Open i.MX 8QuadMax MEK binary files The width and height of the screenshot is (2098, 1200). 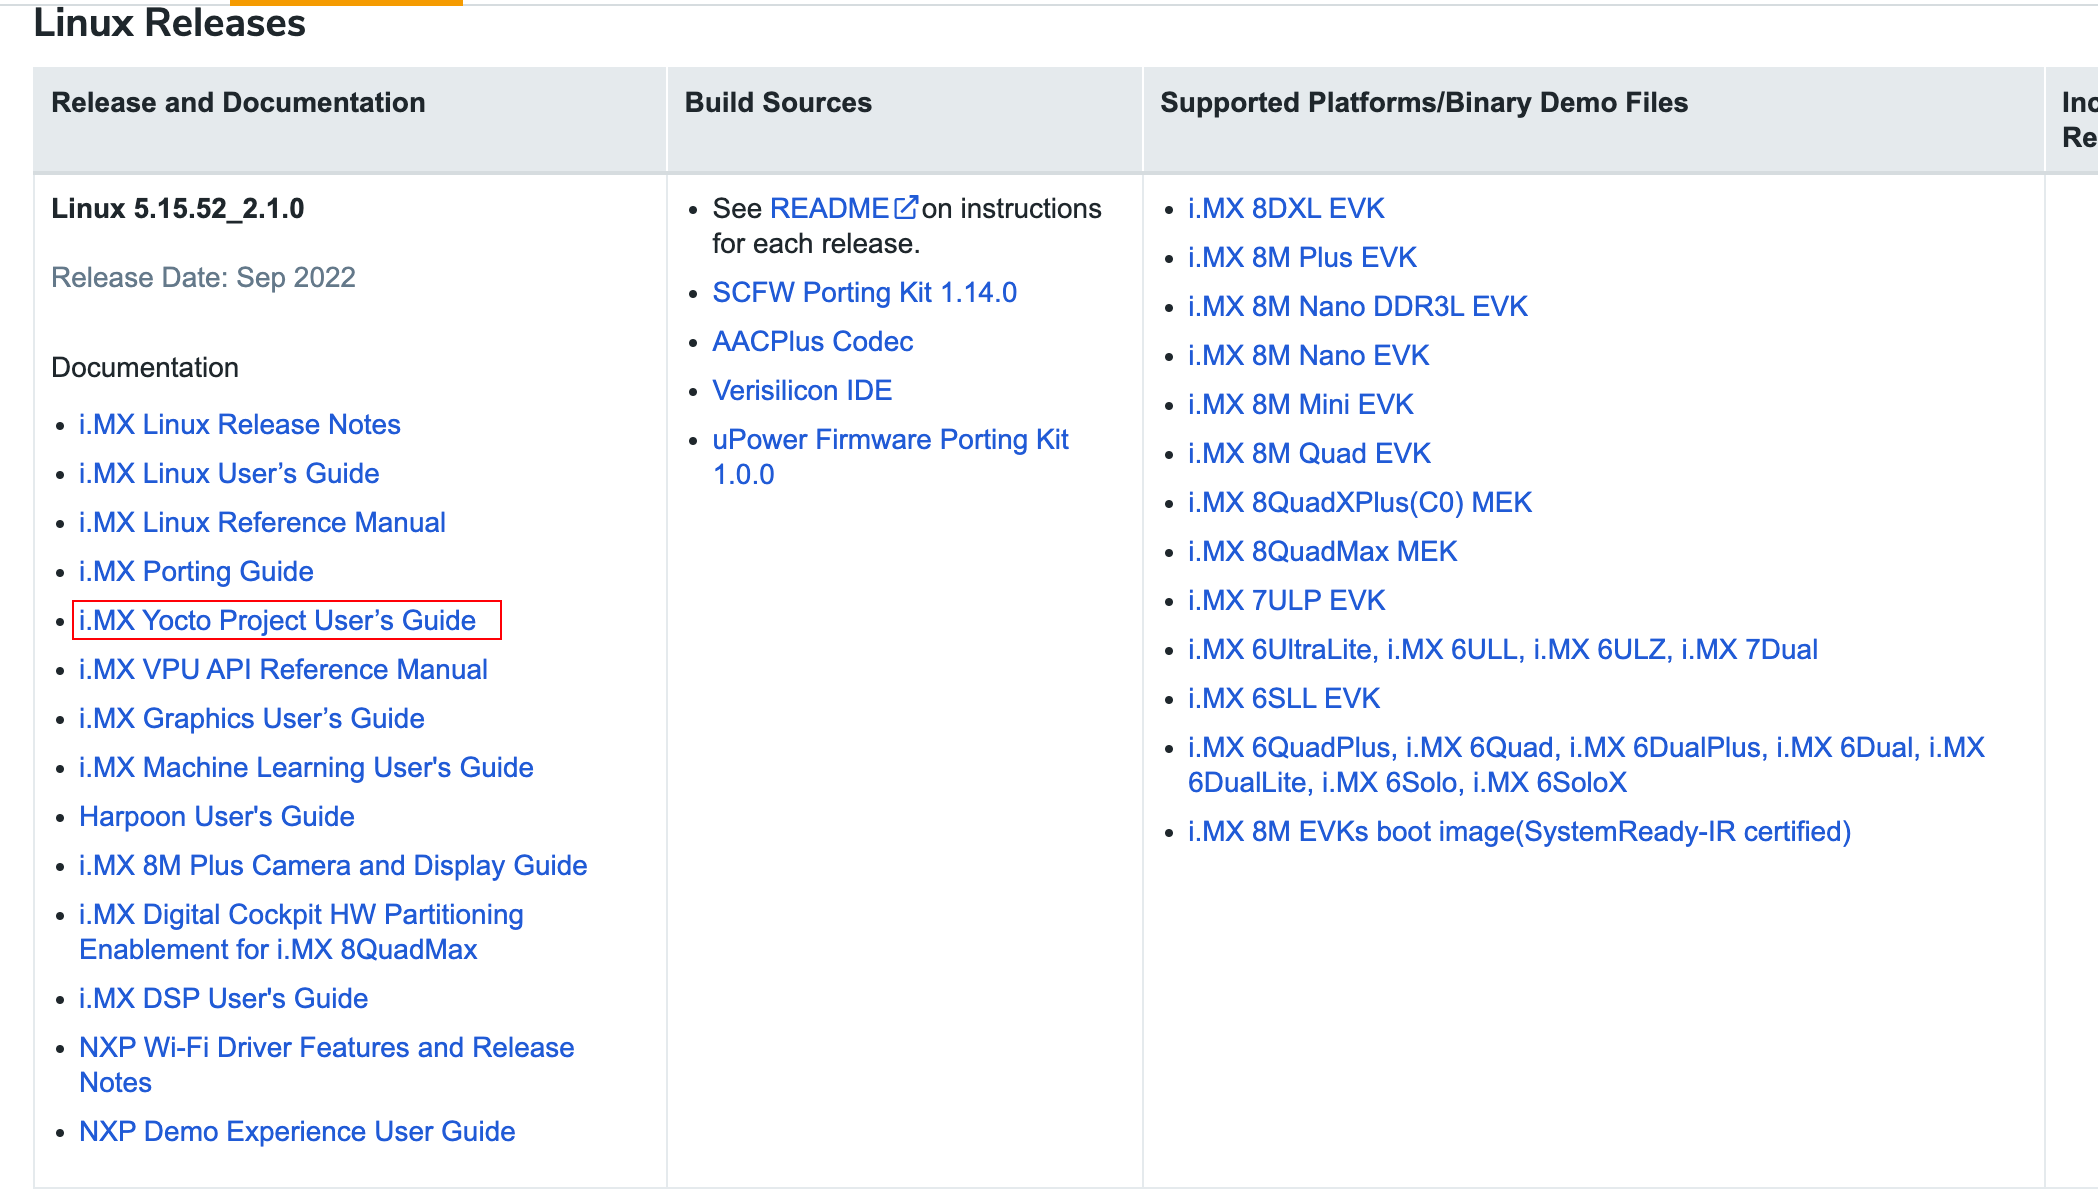coord(1322,551)
